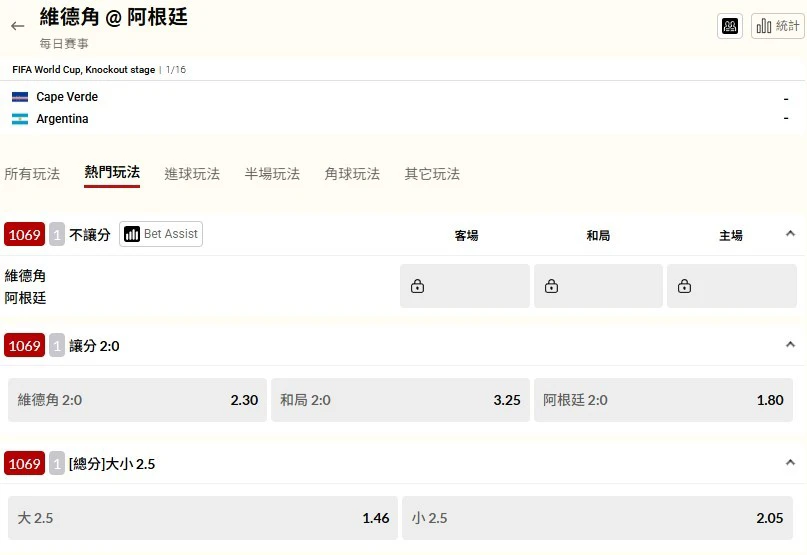Screen dimensions: 807x555
Task: Click the Cape Verde flag icon
Action: click(x=20, y=97)
